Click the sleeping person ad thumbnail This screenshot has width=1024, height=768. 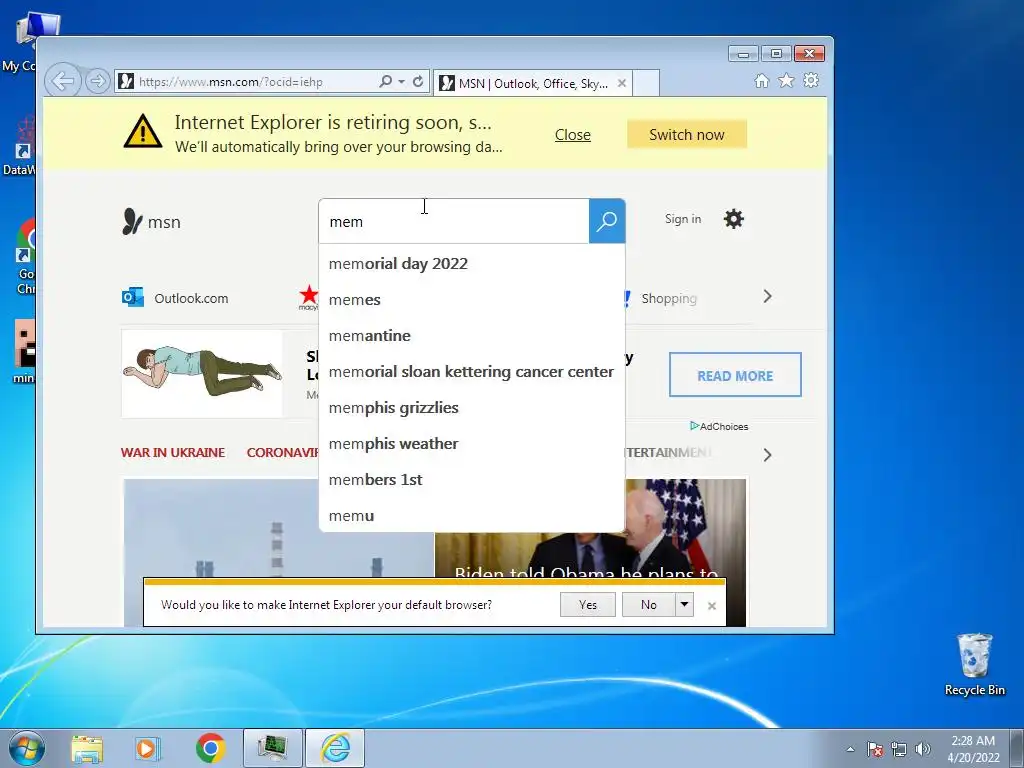point(202,373)
